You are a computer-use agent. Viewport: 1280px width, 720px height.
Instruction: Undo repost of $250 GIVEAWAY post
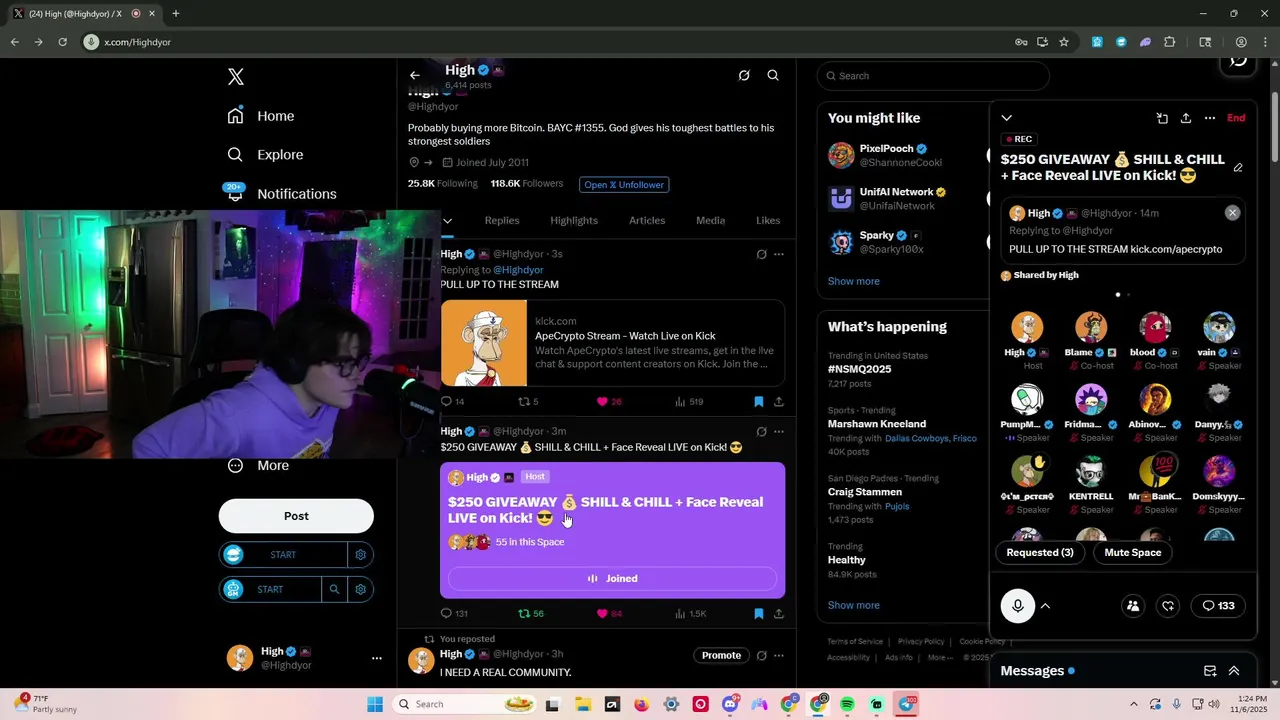tap(530, 613)
